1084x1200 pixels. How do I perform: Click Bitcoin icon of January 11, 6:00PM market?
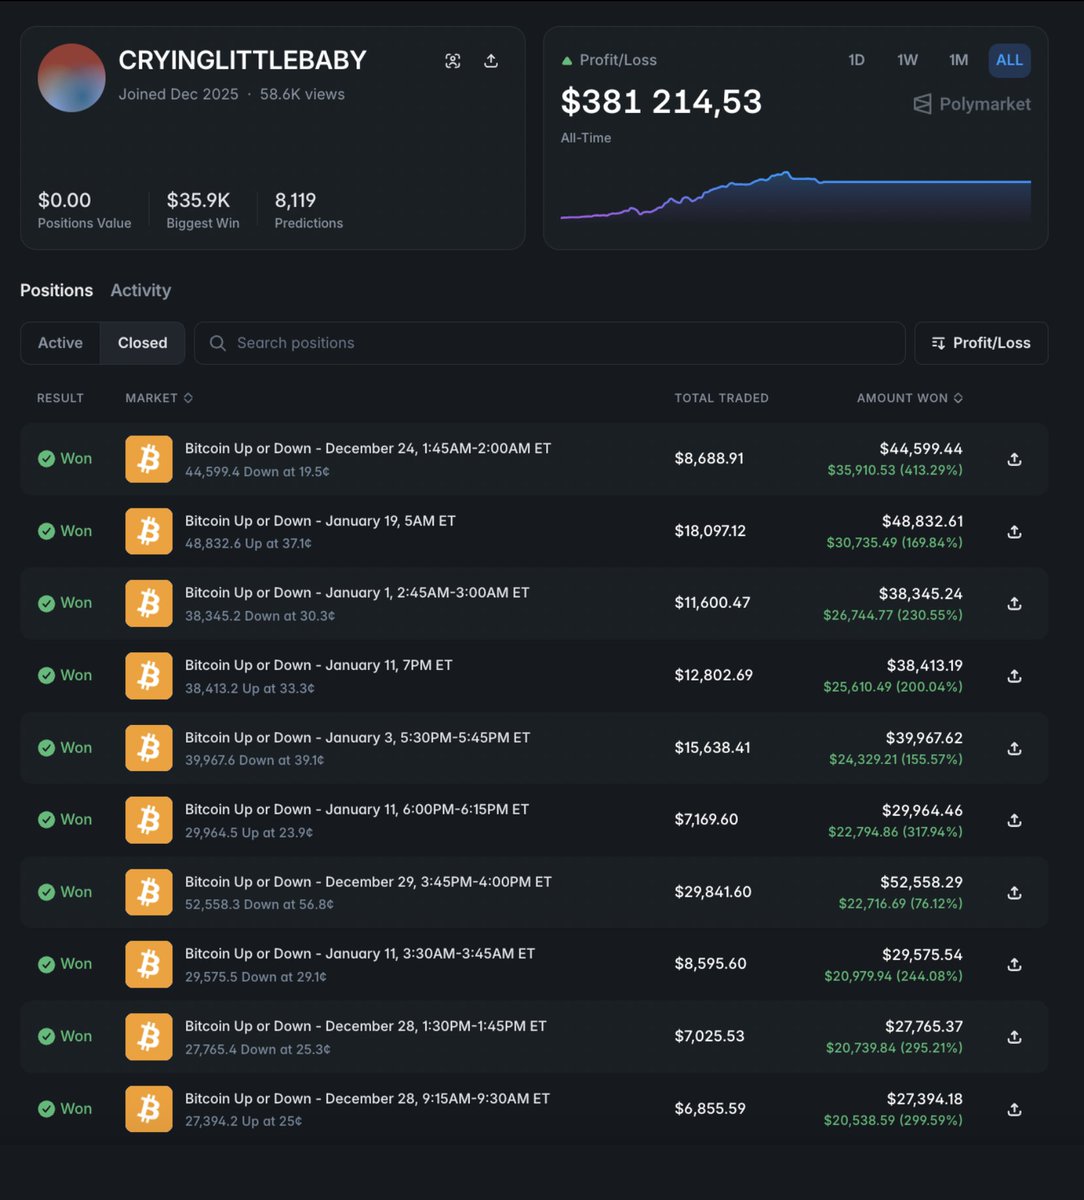[149, 820]
